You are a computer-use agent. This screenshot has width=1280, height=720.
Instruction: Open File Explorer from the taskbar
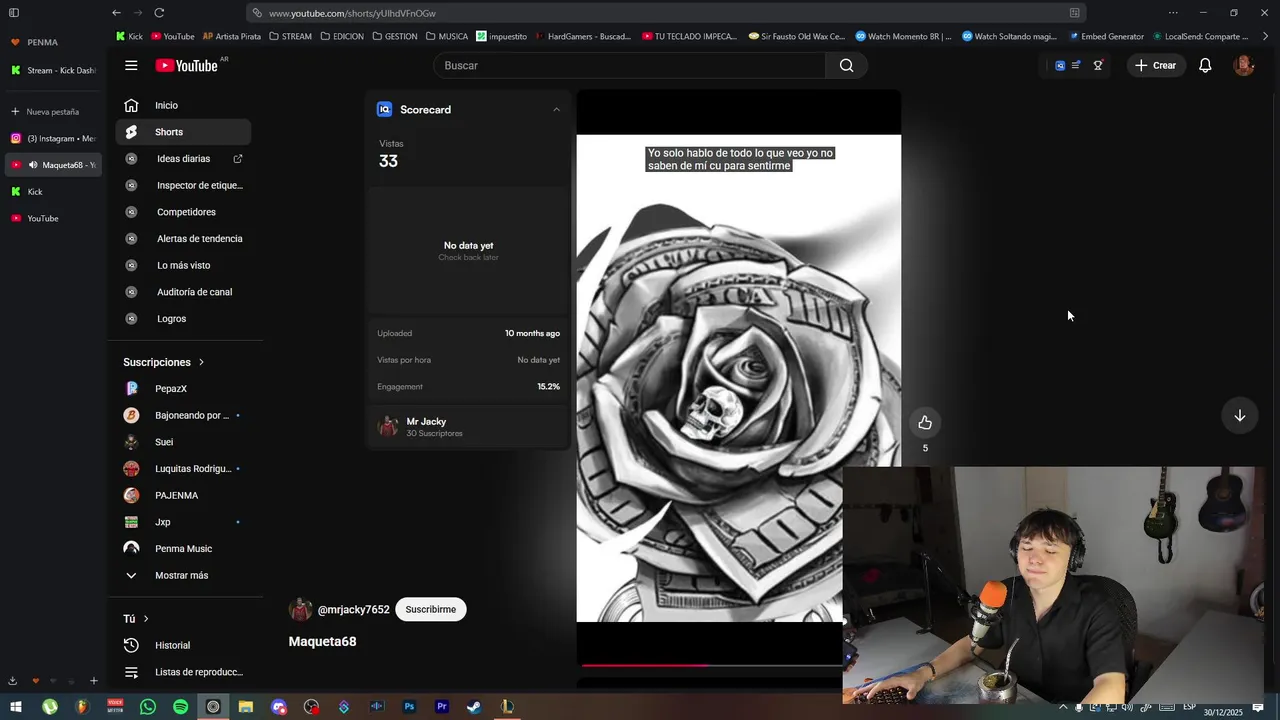(245, 707)
